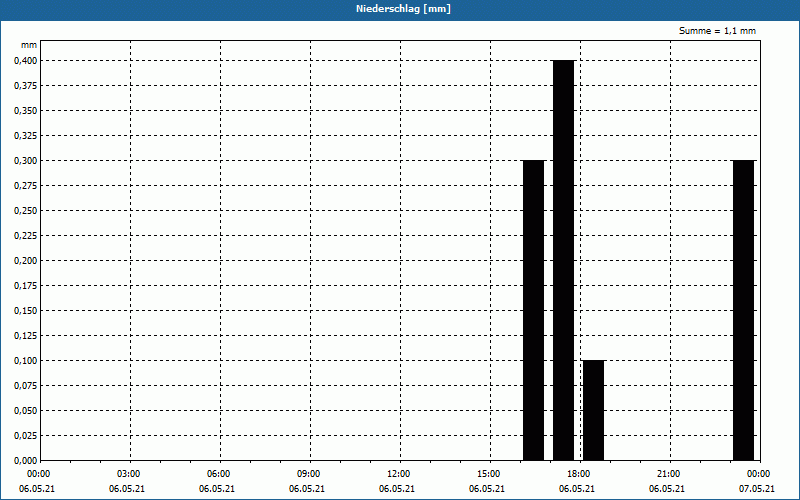The width and height of the screenshot is (800, 500).
Task: Click the 0,300 bar right after 15:00
Action: pyautogui.click(x=534, y=310)
